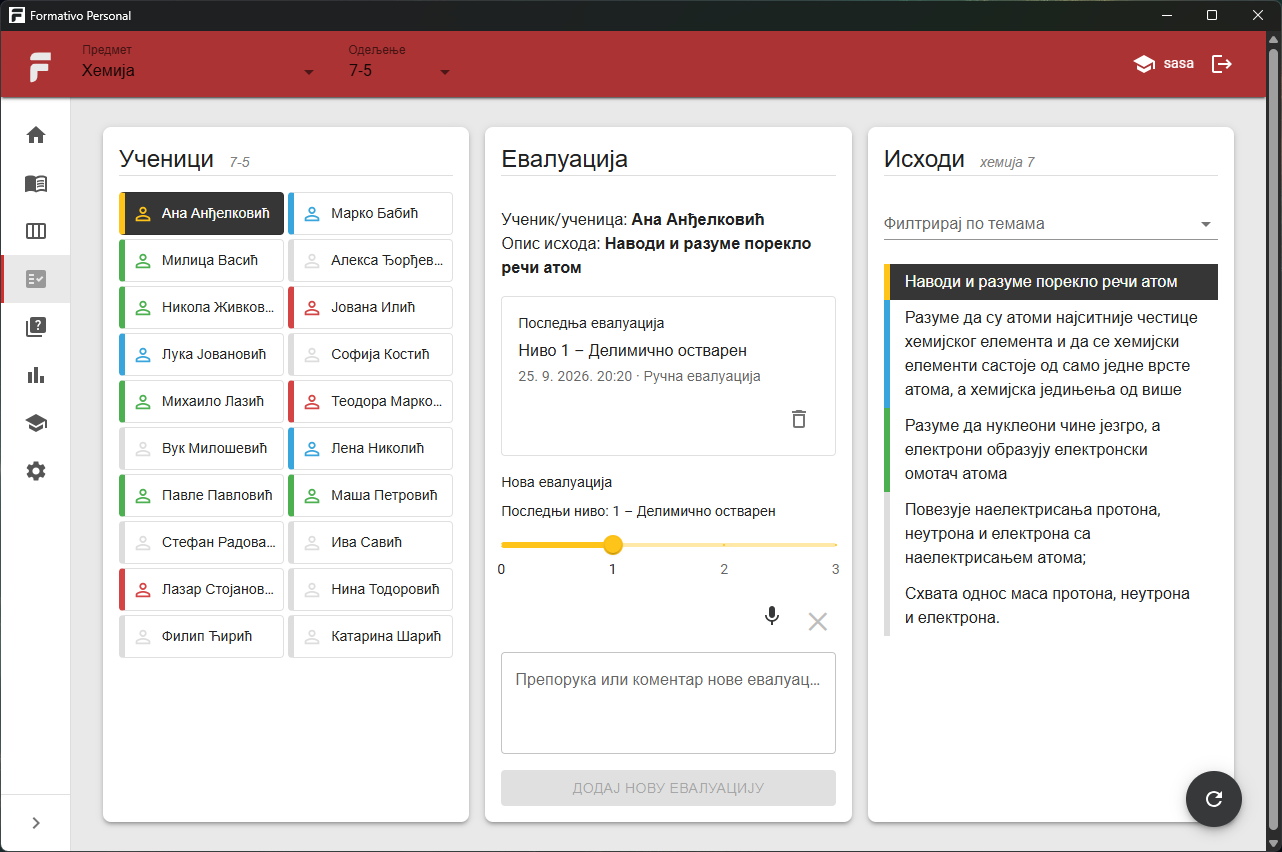Select student Маша Петровић
The height and width of the screenshot is (852, 1282).
(x=370, y=495)
